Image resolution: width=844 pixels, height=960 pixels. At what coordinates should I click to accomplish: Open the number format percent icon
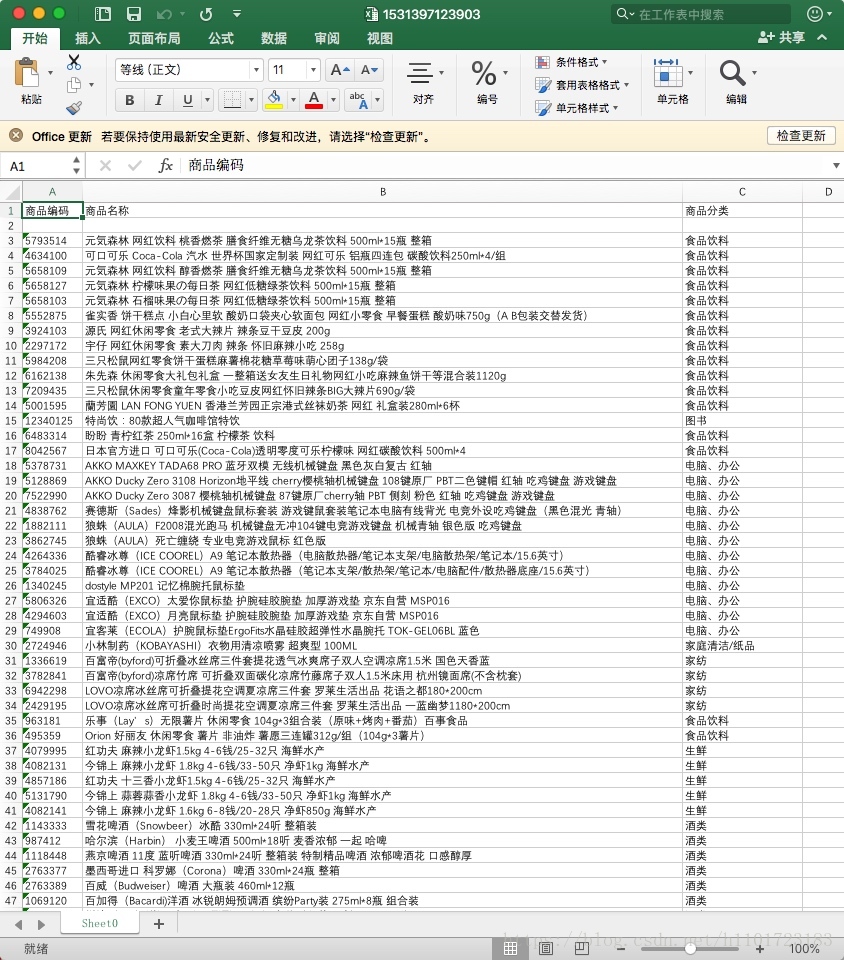pyautogui.click(x=484, y=73)
